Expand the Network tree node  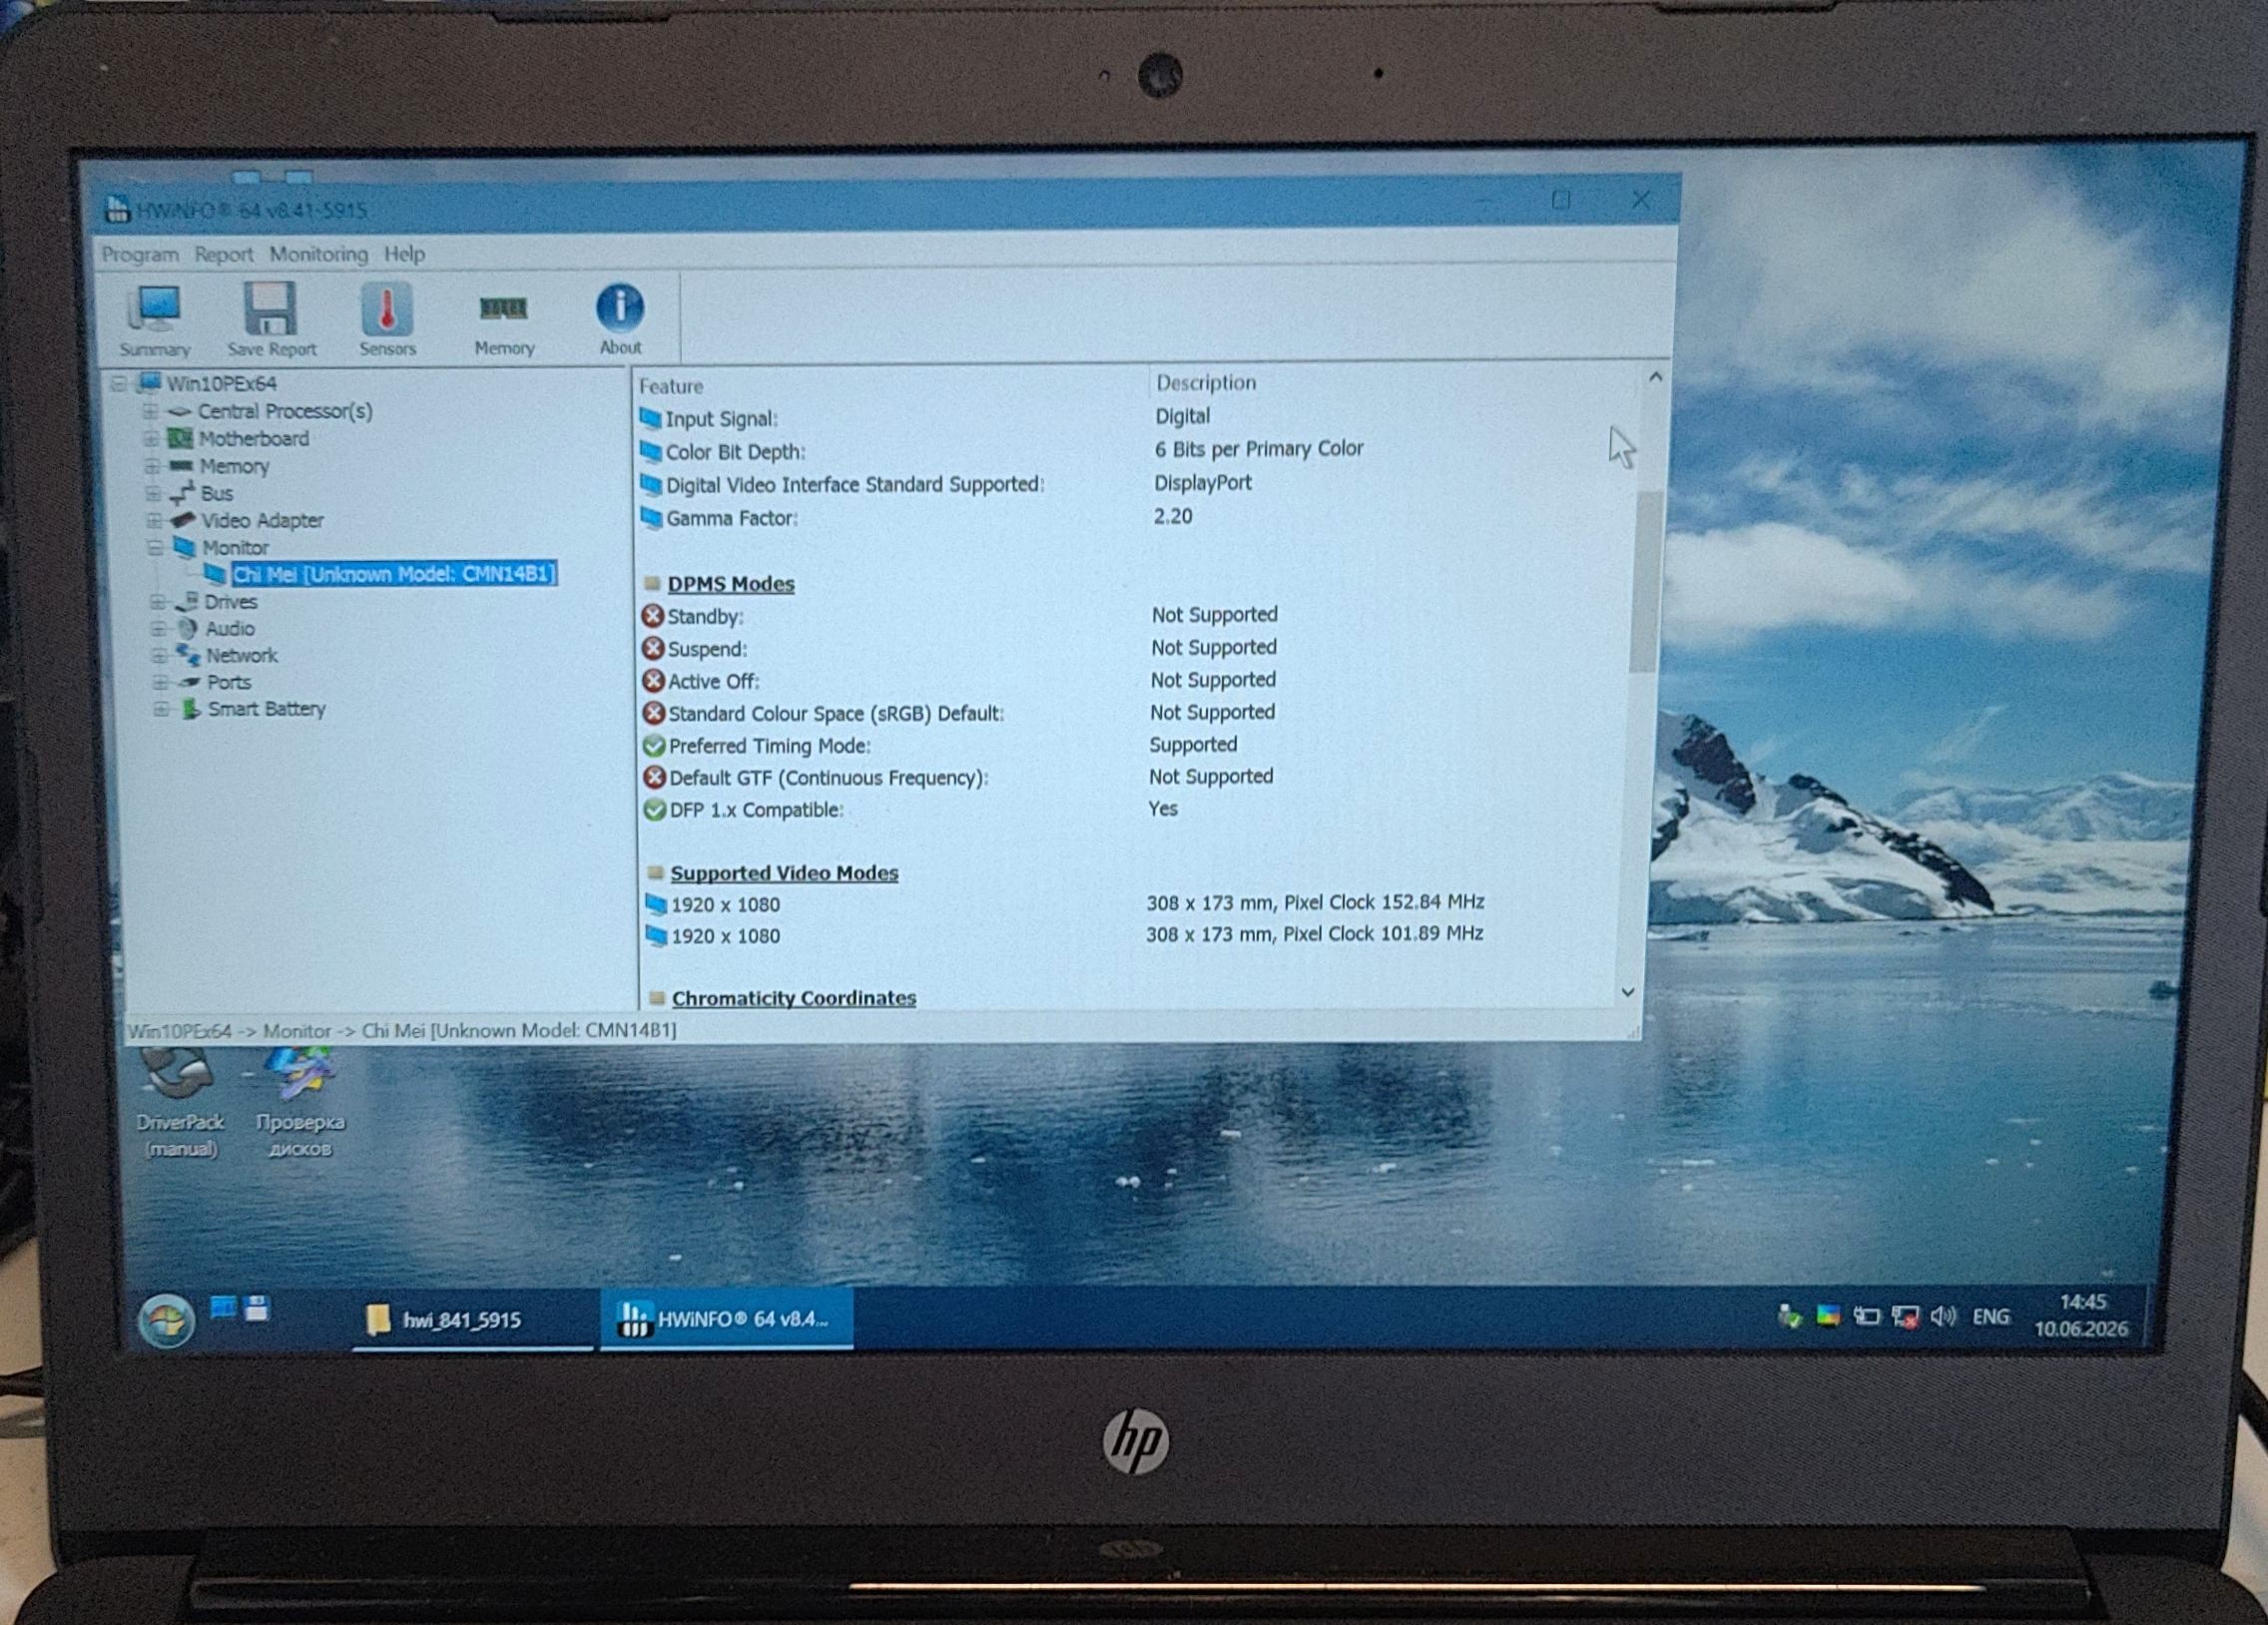pyautogui.click(x=160, y=655)
